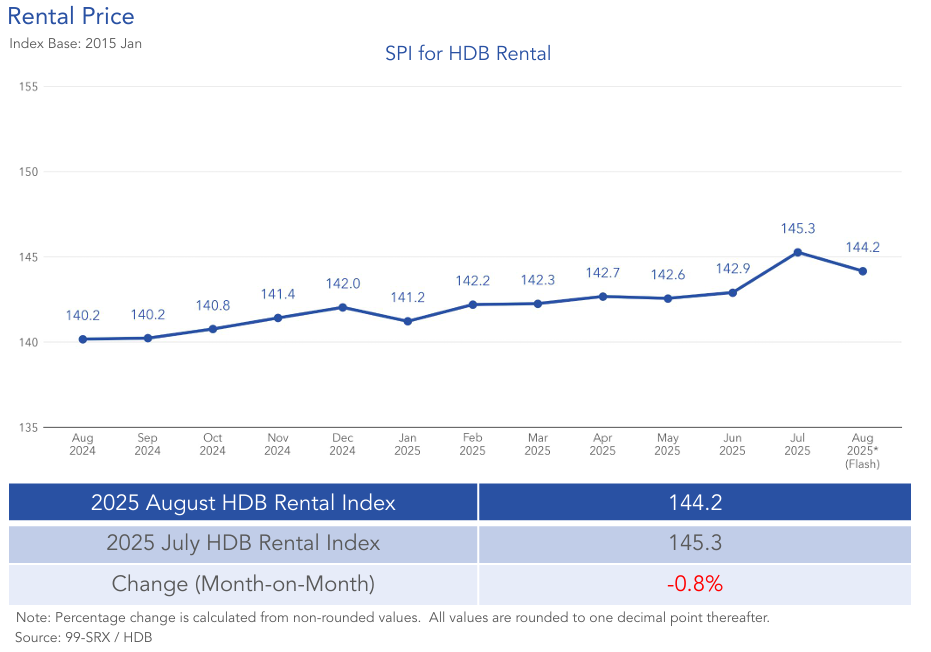Click the "SPI for HDB Rental" chart title
The width and height of the screenshot is (931, 652).
[x=468, y=53]
